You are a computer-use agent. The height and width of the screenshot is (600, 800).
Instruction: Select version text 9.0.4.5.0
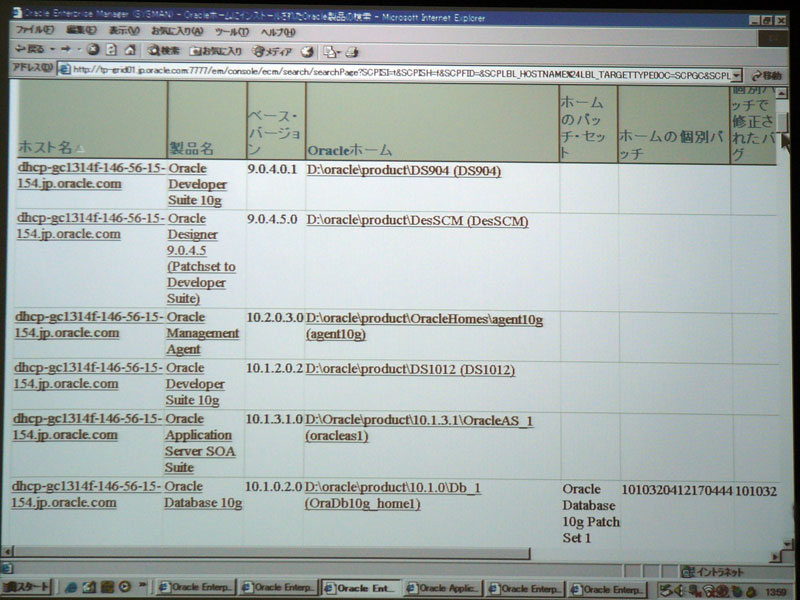[x=272, y=219]
